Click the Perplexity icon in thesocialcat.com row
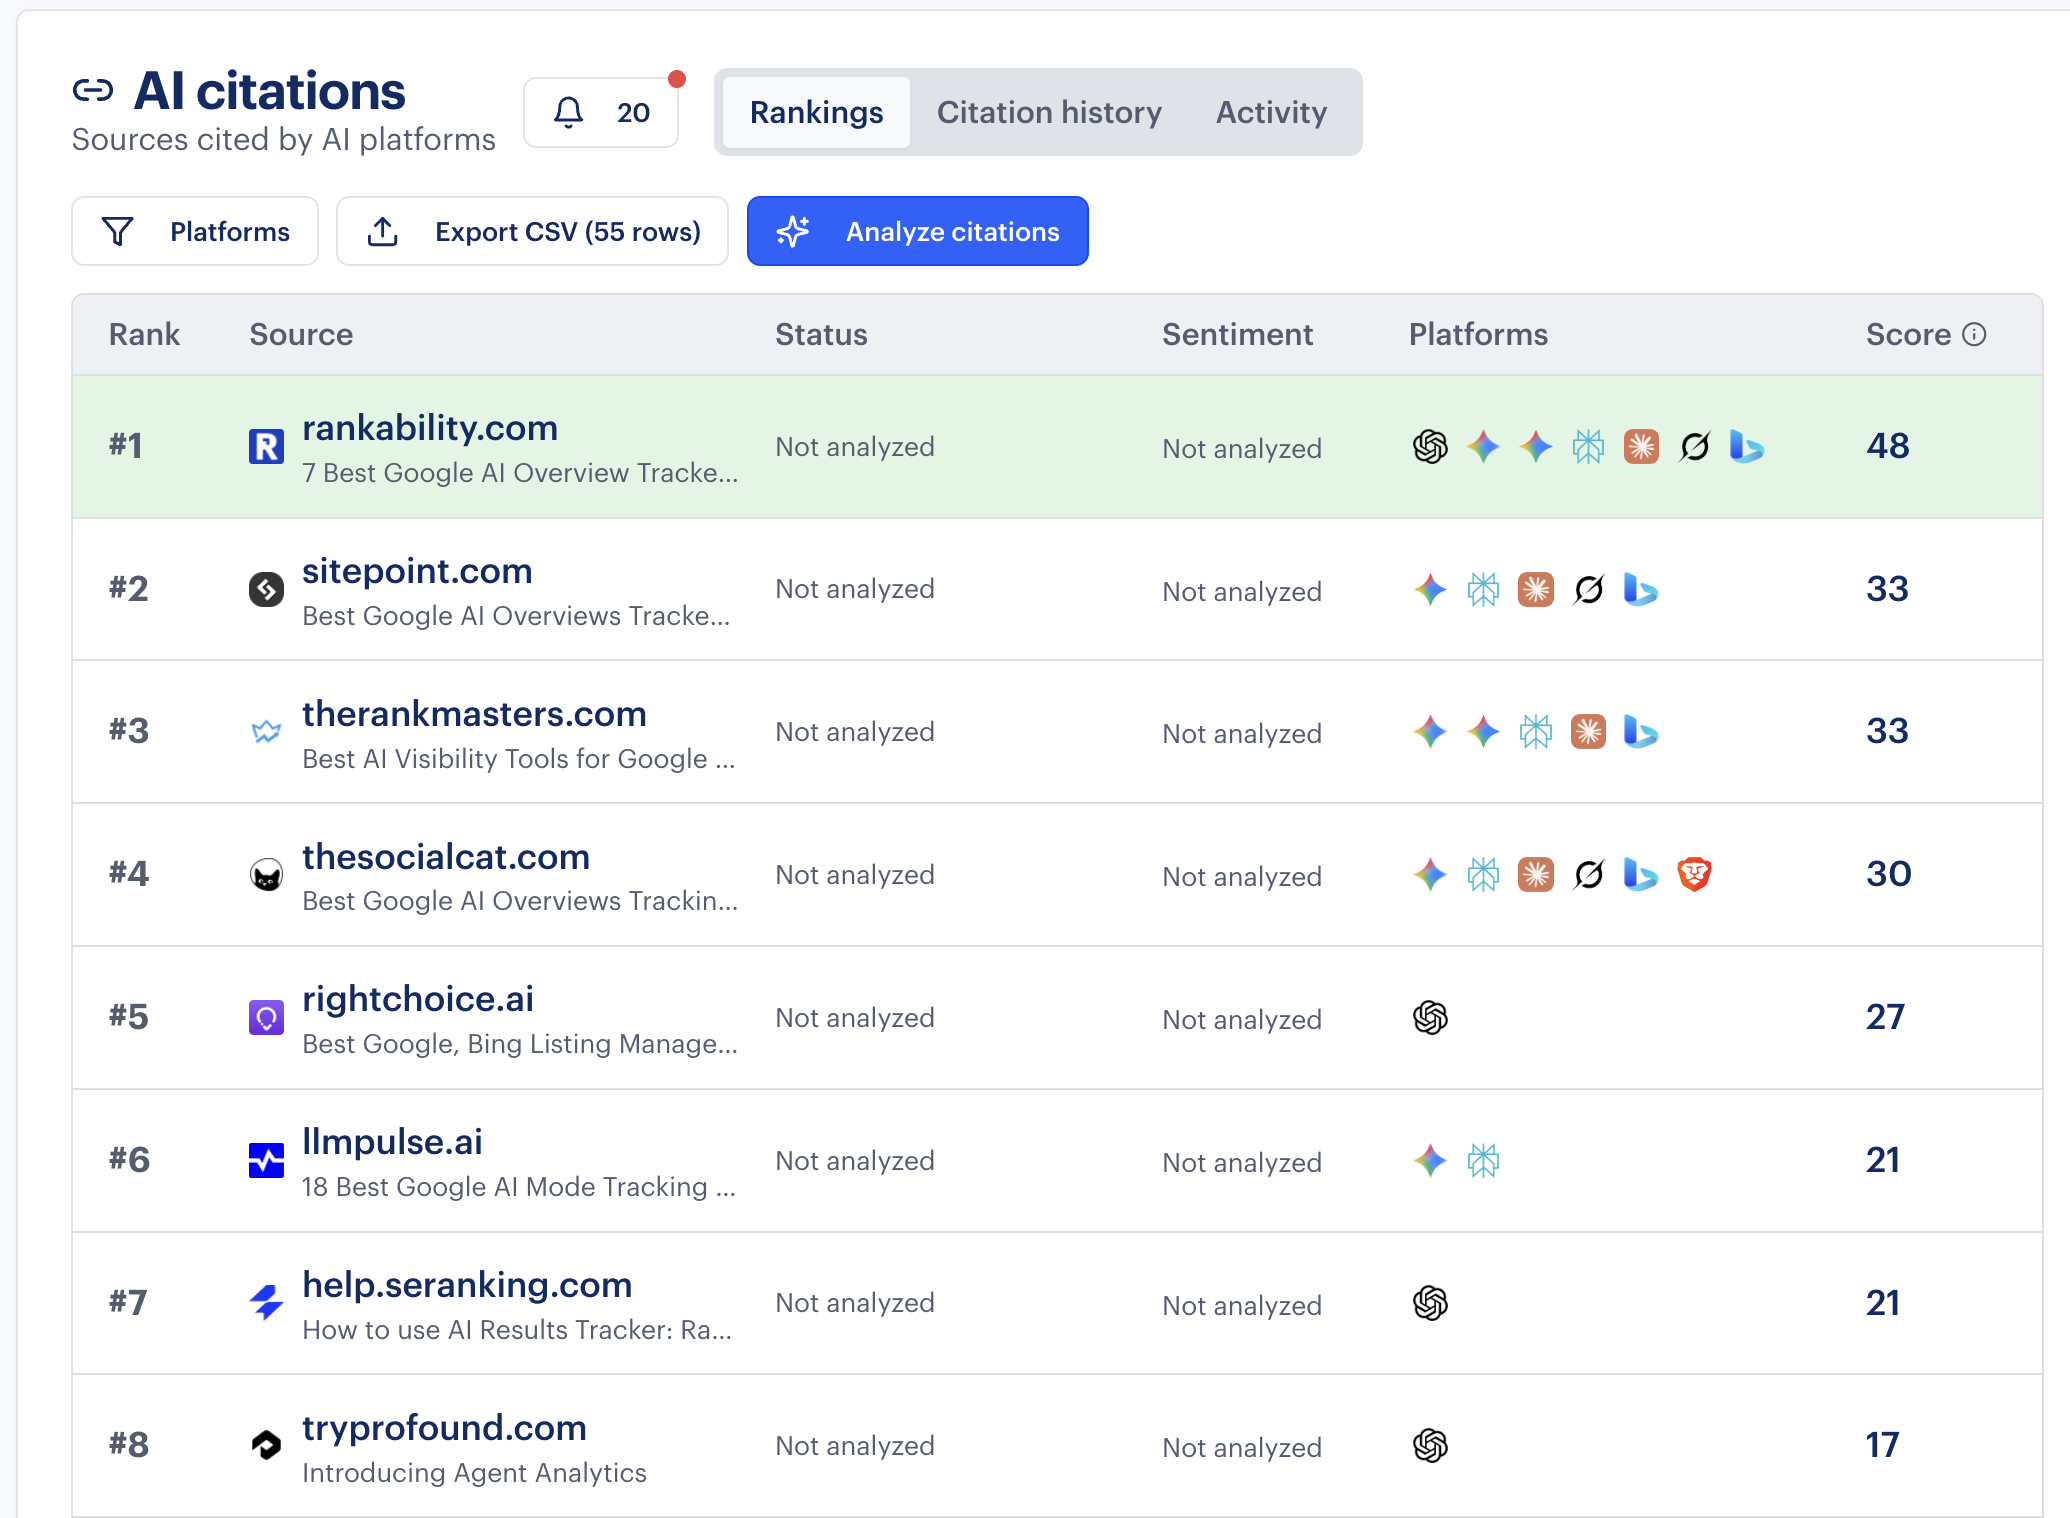The image size is (2070, 1518). coord(1483,875)
